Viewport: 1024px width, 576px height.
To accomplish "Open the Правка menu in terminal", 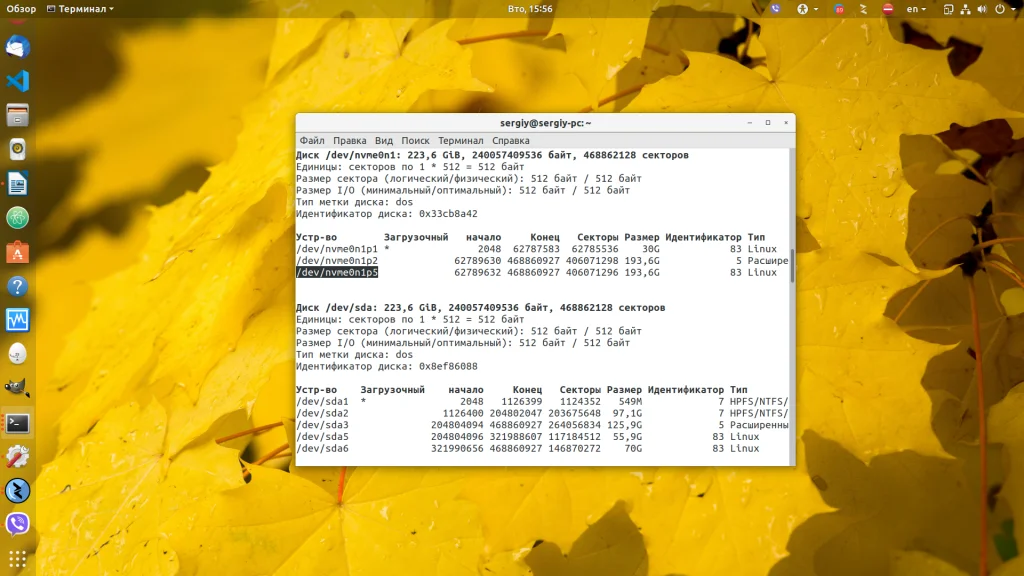I will click(x=349, y=140).
